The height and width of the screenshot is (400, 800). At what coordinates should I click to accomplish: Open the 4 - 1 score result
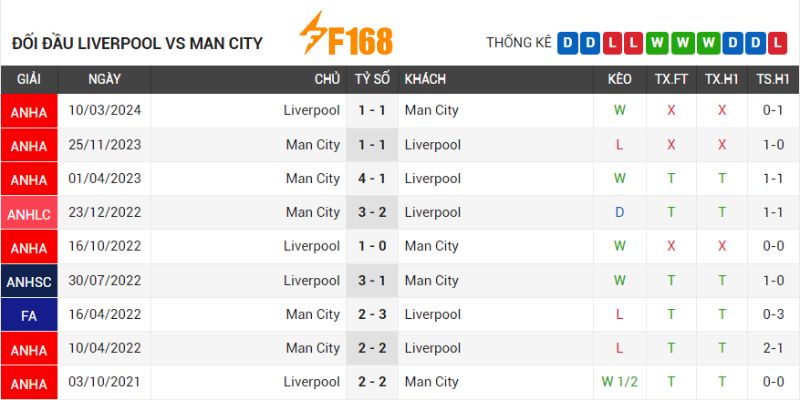pos(372,179)
